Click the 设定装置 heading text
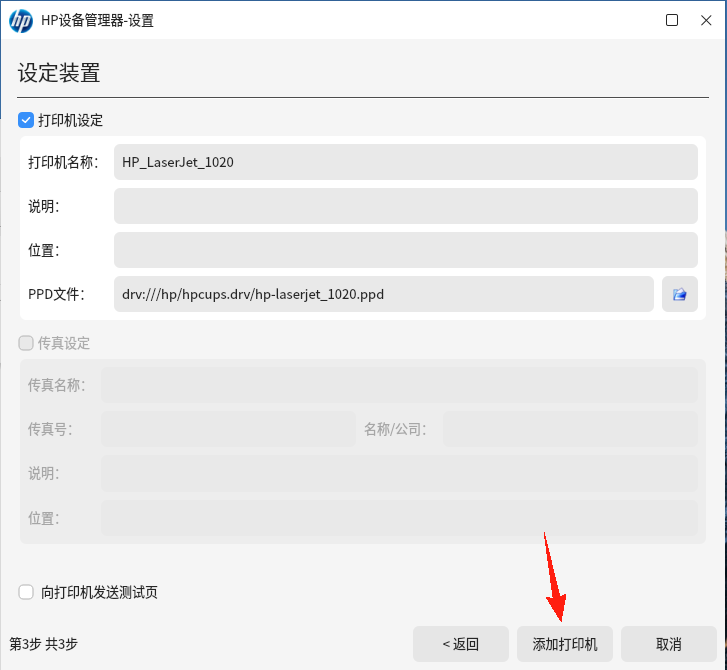This screenshot has height=670, width=727. (59, 73)
